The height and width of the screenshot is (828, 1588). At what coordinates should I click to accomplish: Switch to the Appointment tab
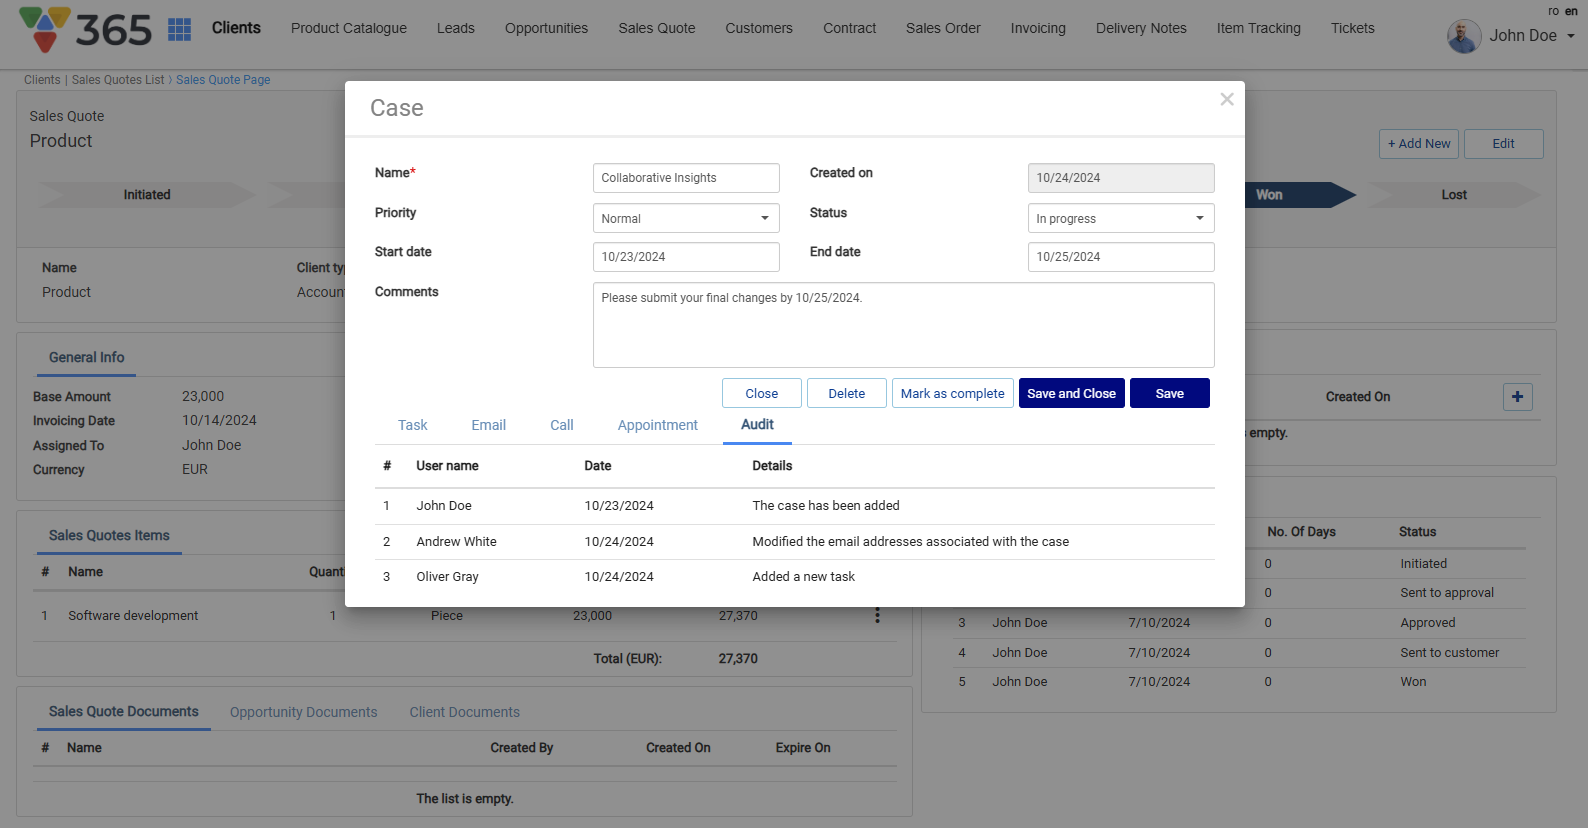tap(657, 425)
